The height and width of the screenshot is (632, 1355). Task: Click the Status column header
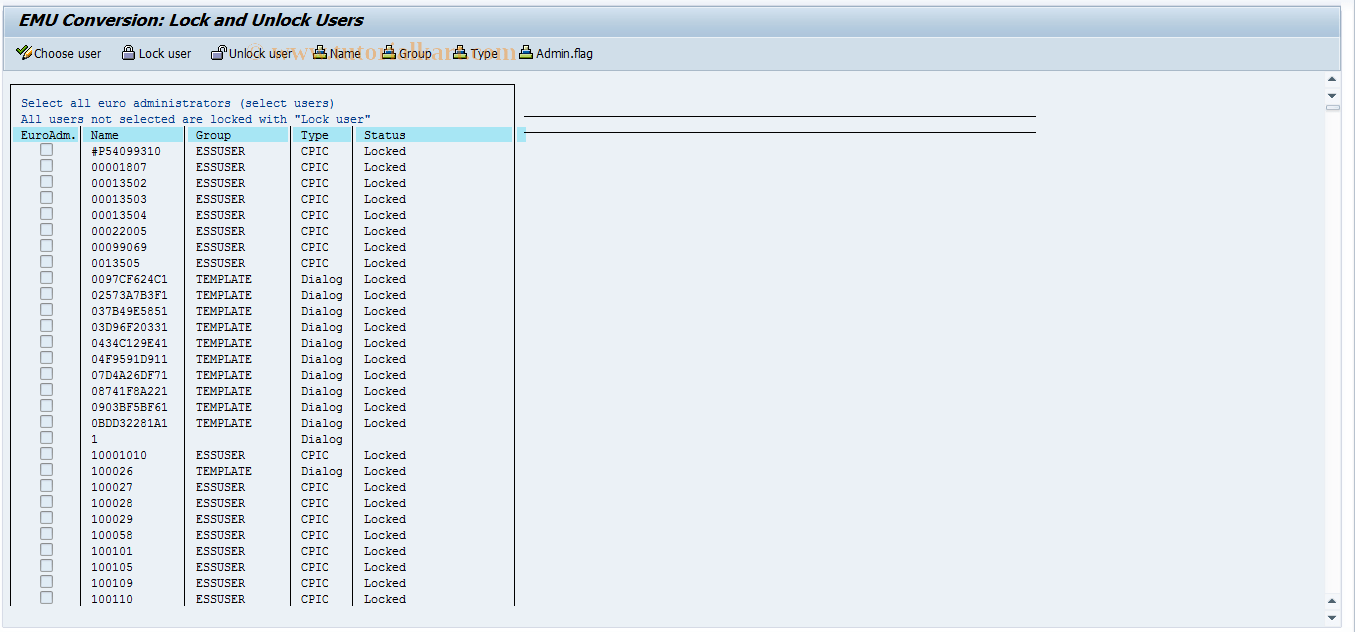coord(385,135)
